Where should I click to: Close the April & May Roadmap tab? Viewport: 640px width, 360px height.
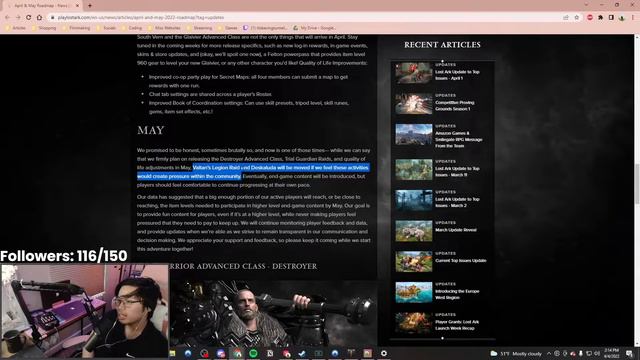coord(77,6)
